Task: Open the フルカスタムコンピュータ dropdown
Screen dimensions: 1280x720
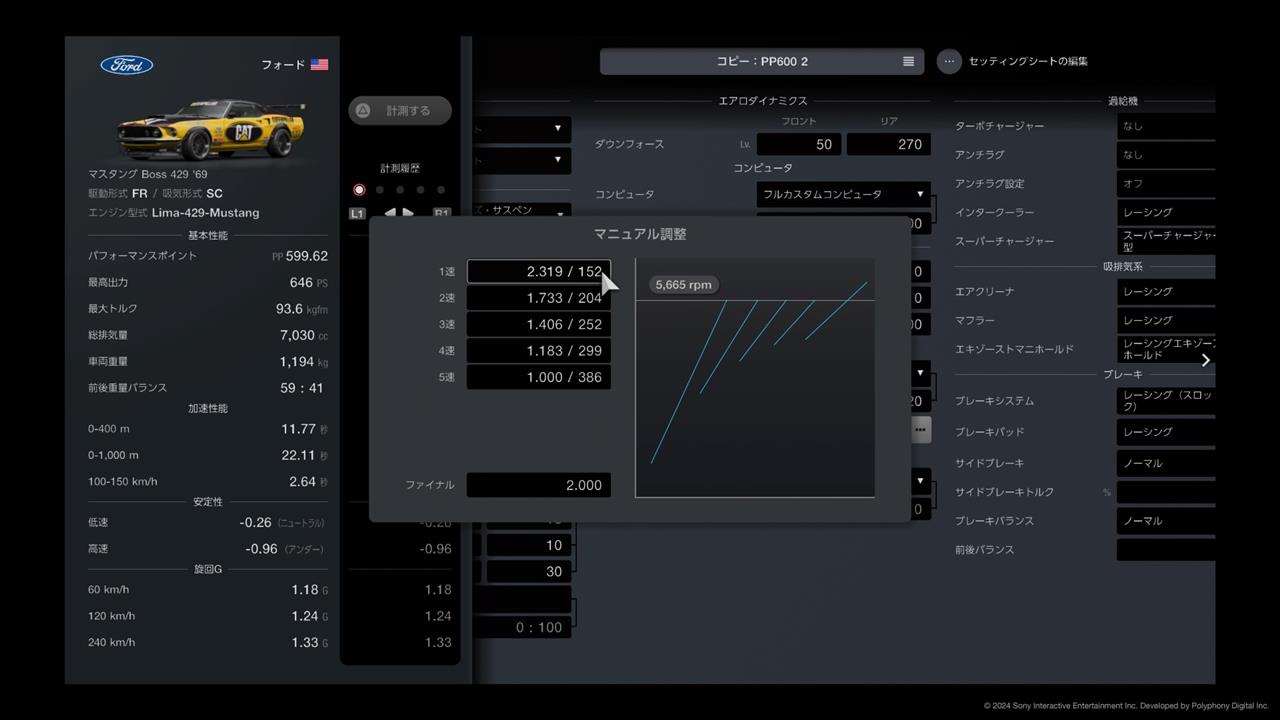Action: tap(844, 194)
